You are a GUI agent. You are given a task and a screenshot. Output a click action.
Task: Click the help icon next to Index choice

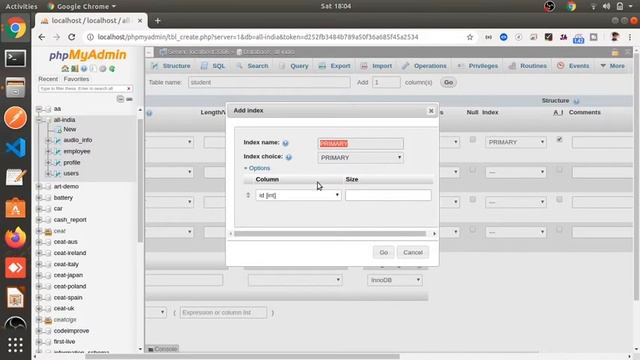click(x=289, y=157)
